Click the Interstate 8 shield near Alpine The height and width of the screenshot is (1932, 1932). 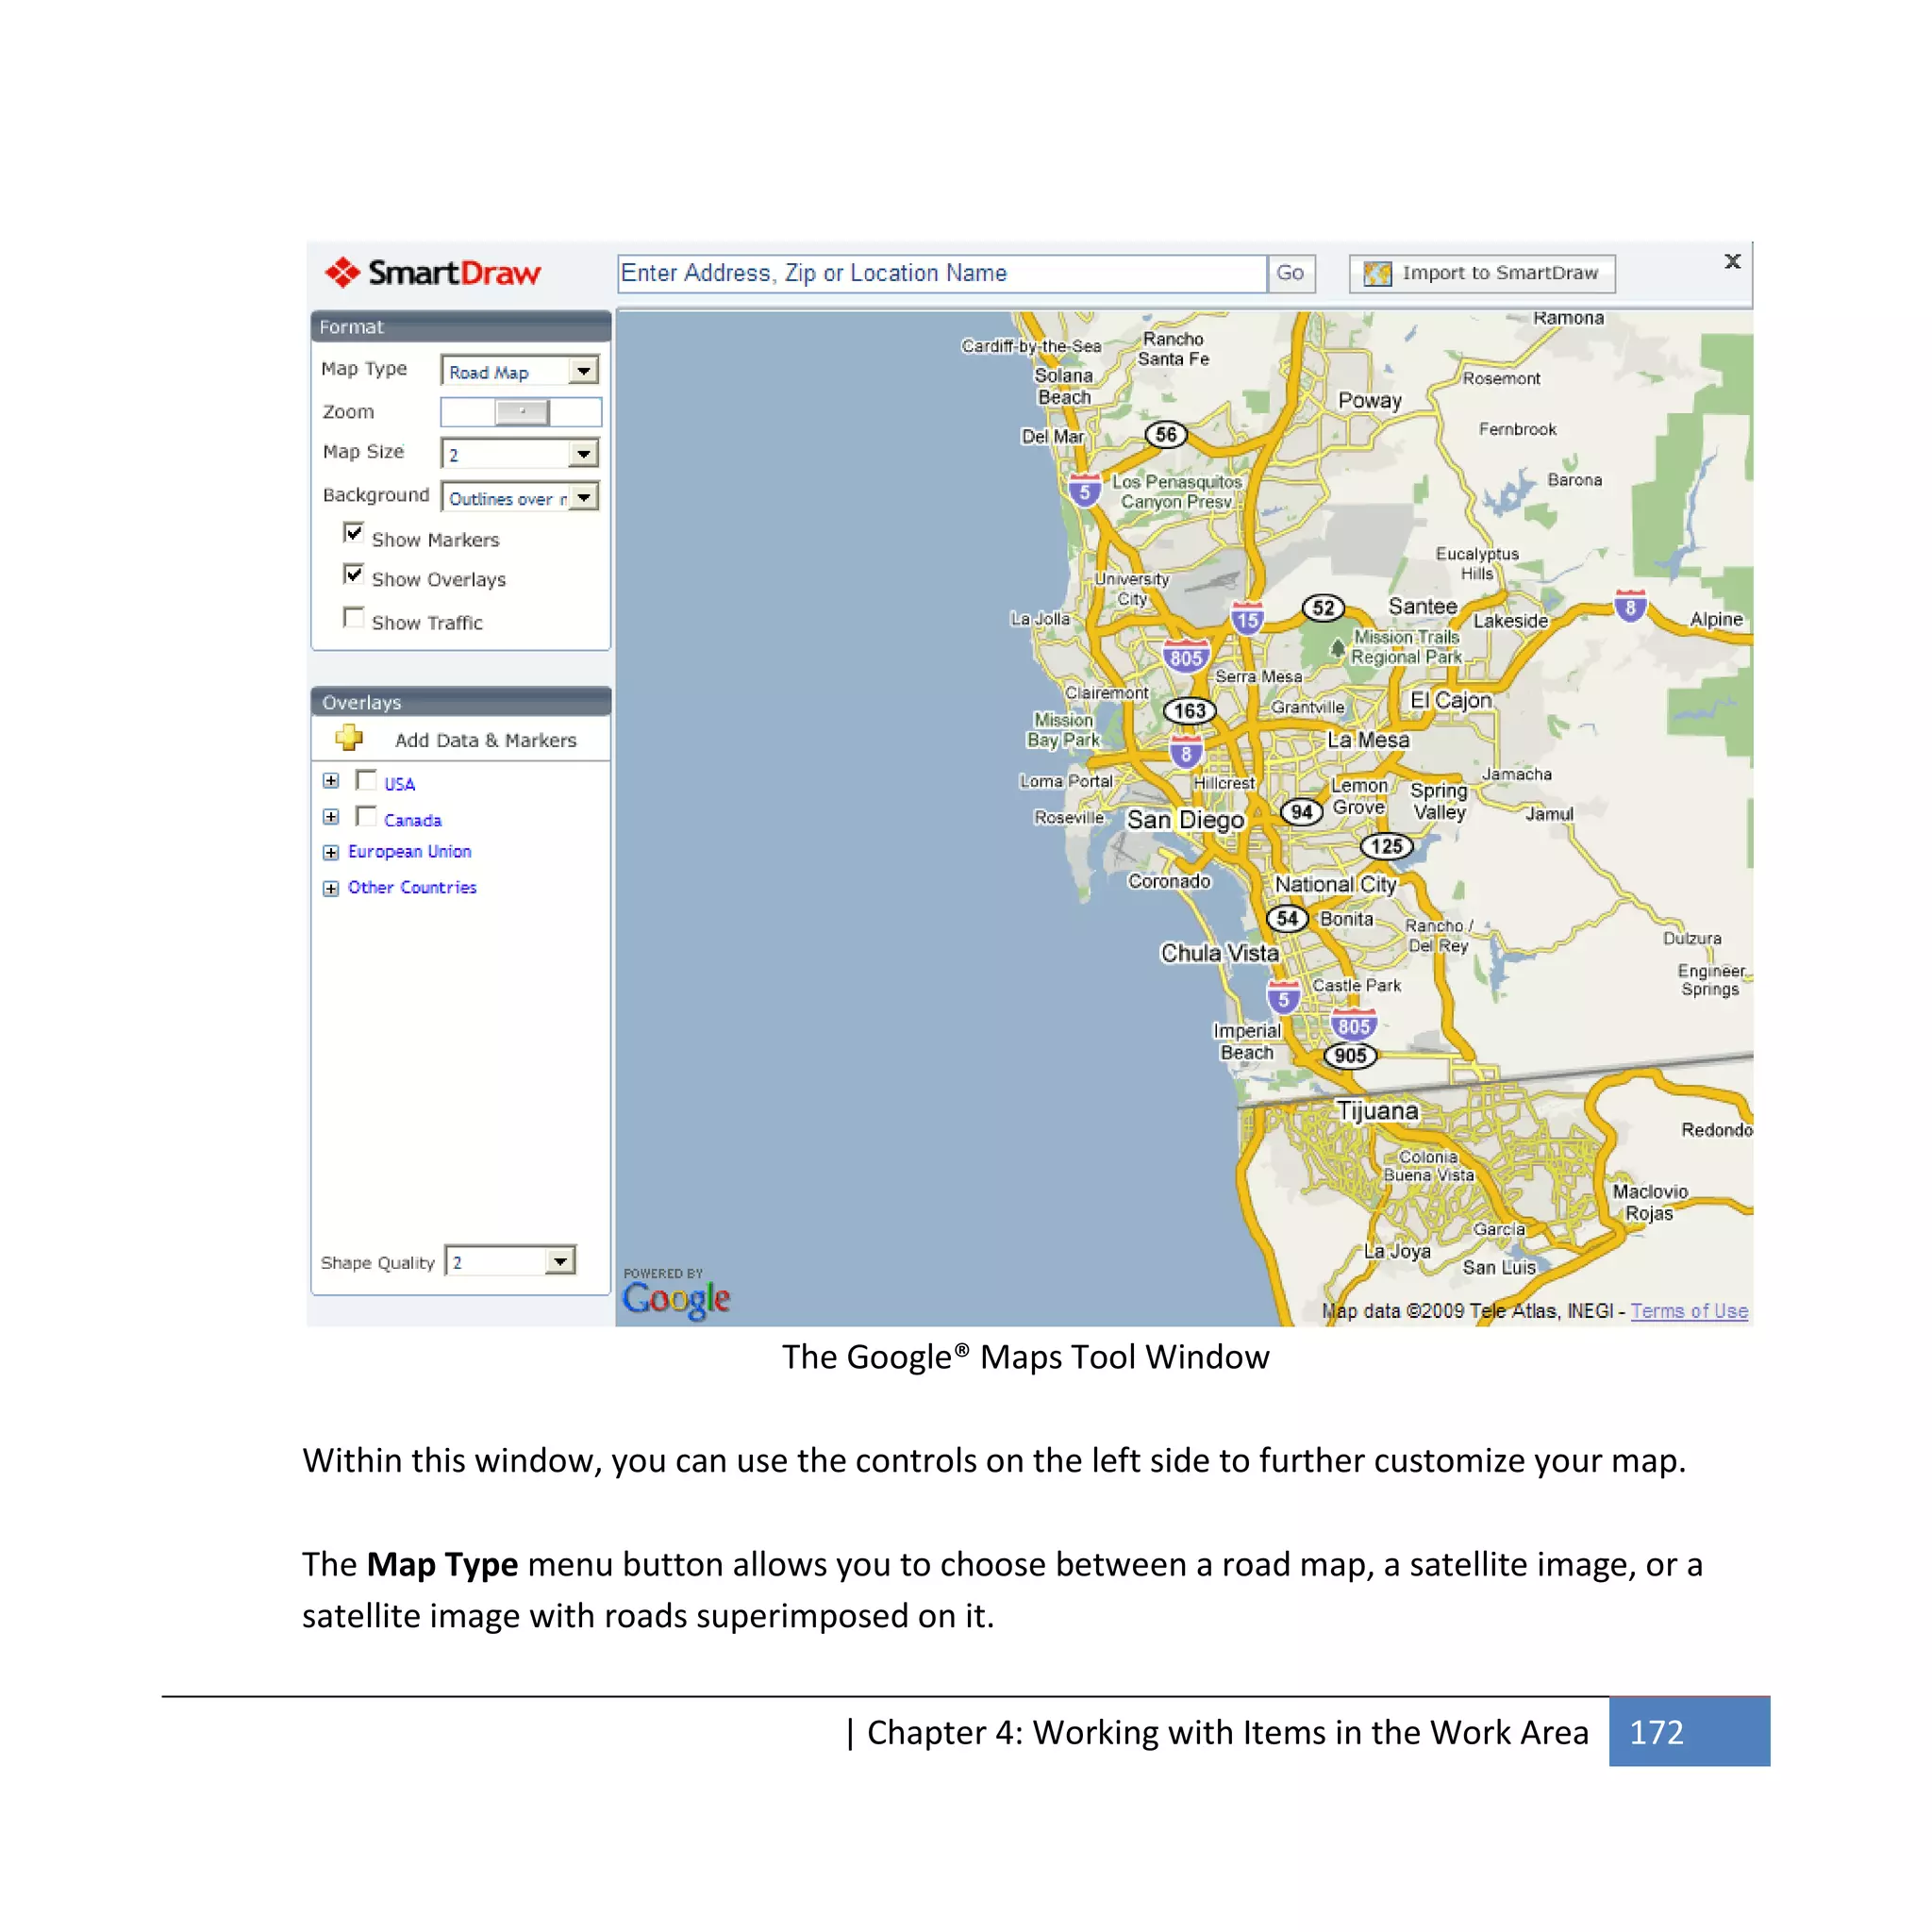1630,606
